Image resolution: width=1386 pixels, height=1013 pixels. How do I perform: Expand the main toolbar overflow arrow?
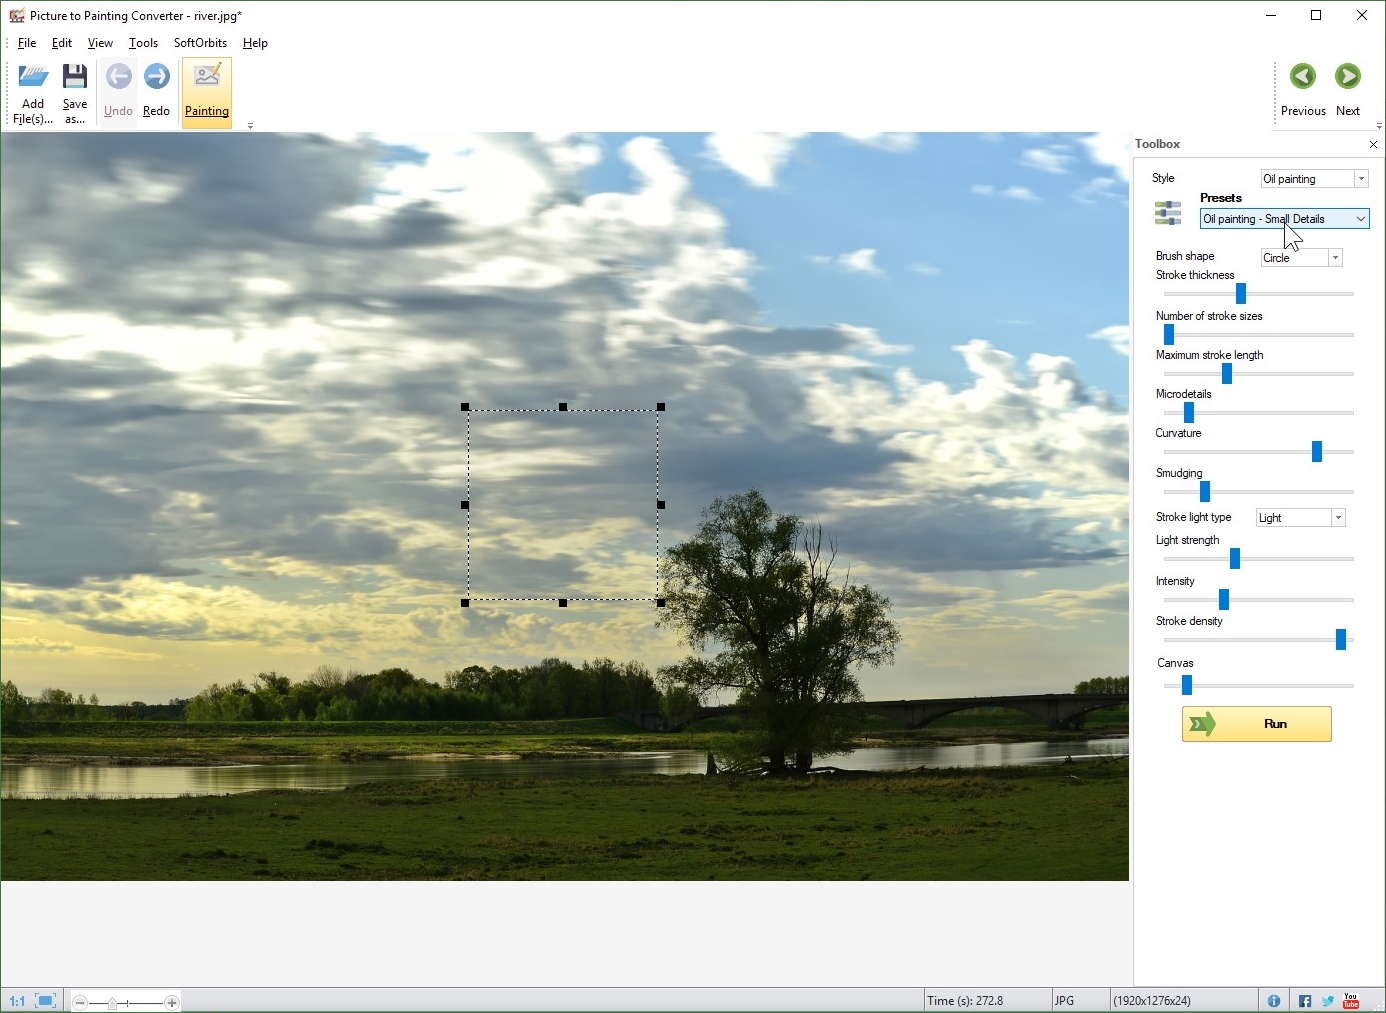click(250, 126)
